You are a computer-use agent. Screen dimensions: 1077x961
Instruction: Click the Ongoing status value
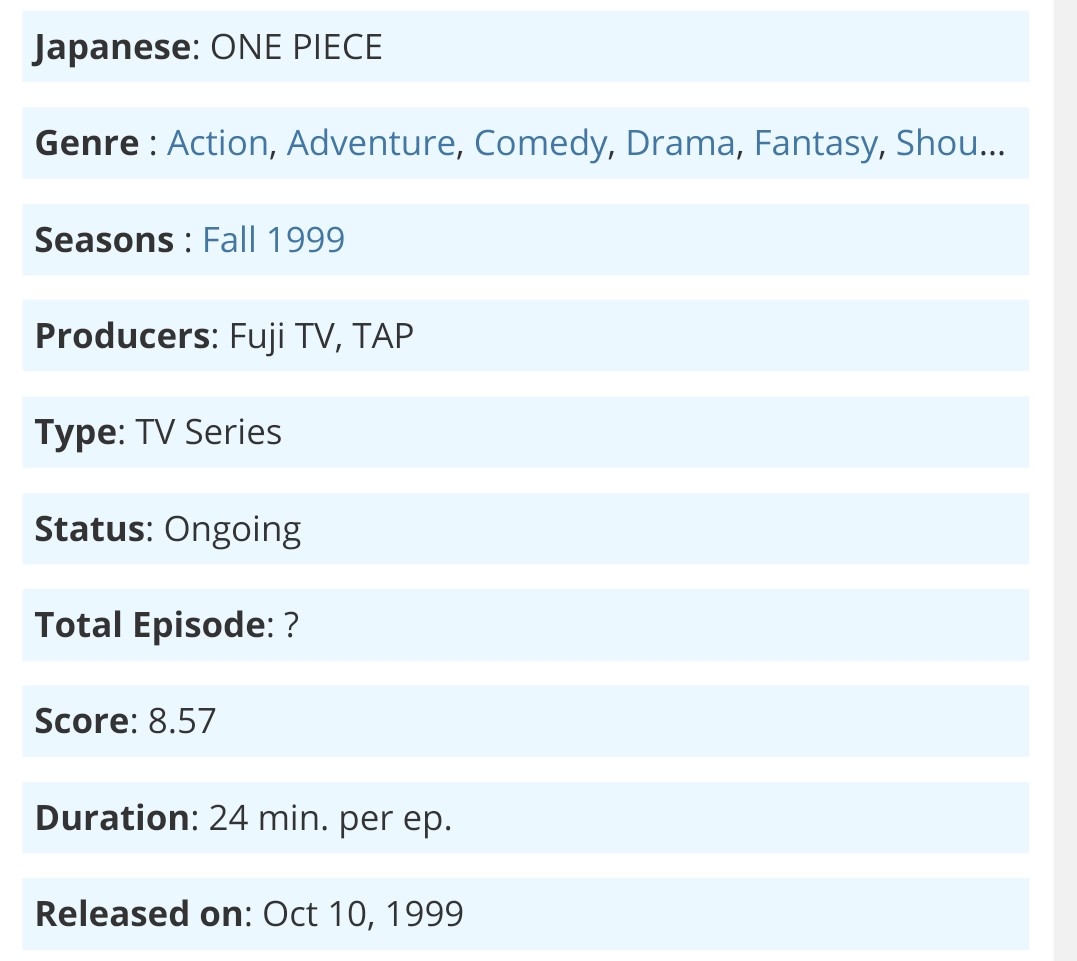232,530
